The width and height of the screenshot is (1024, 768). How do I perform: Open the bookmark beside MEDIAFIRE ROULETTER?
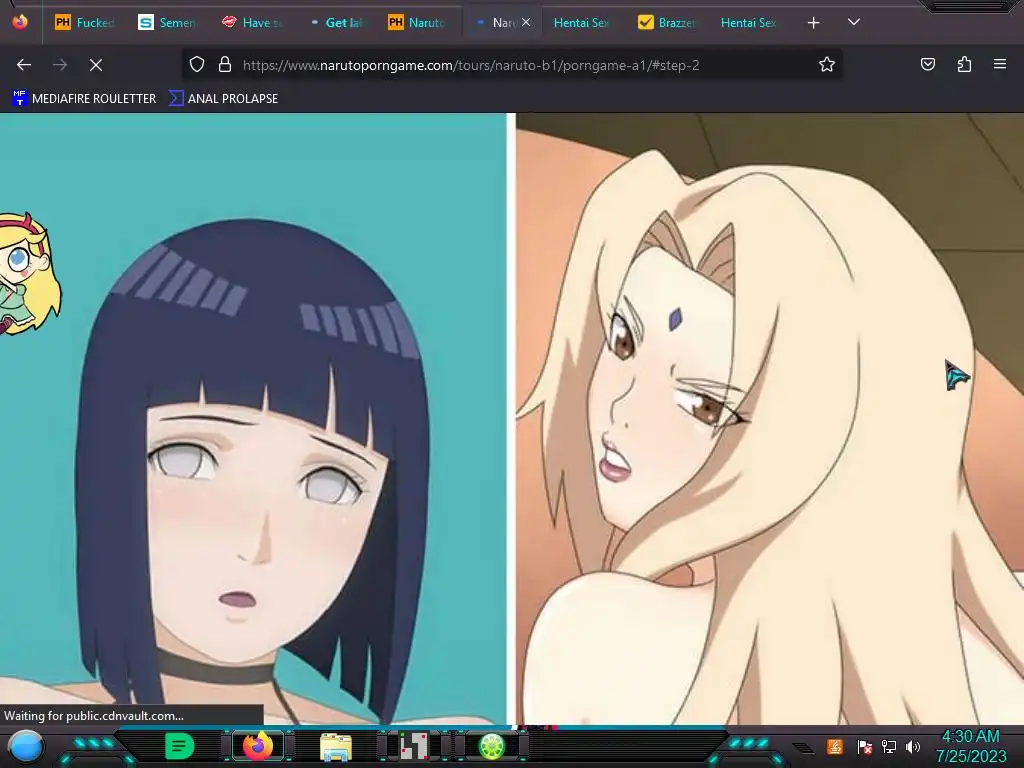(x=223, y=99)
